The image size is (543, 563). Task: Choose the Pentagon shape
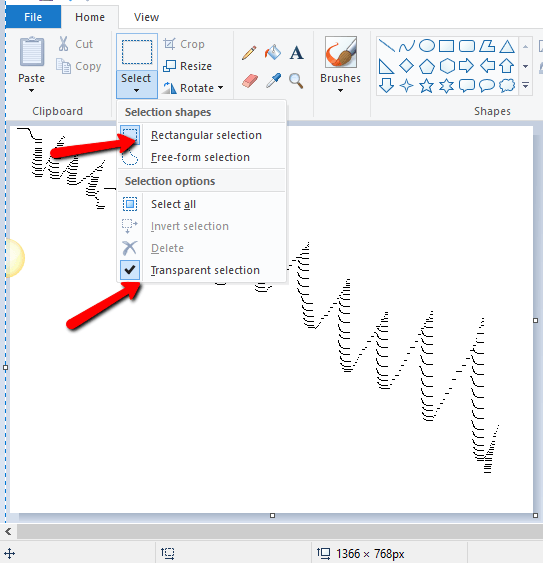pyautogui.click(x=427, y=66)
